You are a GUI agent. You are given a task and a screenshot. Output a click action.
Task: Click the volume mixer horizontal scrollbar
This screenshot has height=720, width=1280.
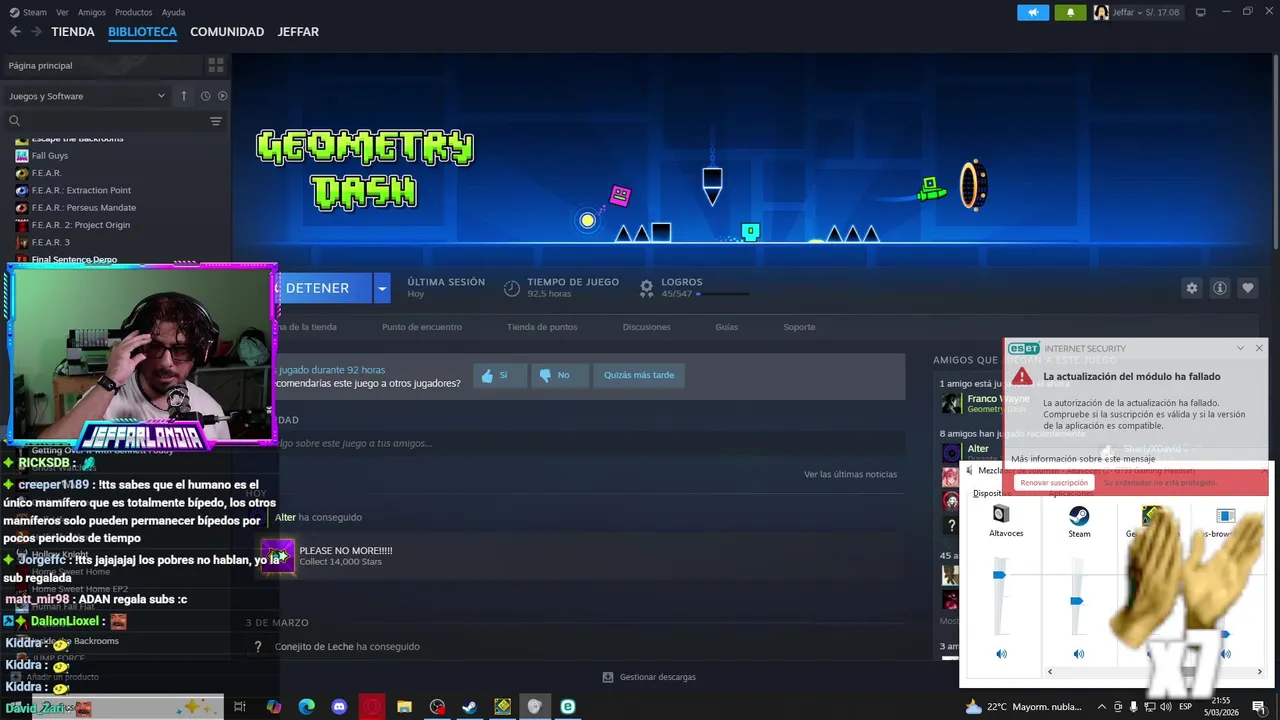point(1153,672)
